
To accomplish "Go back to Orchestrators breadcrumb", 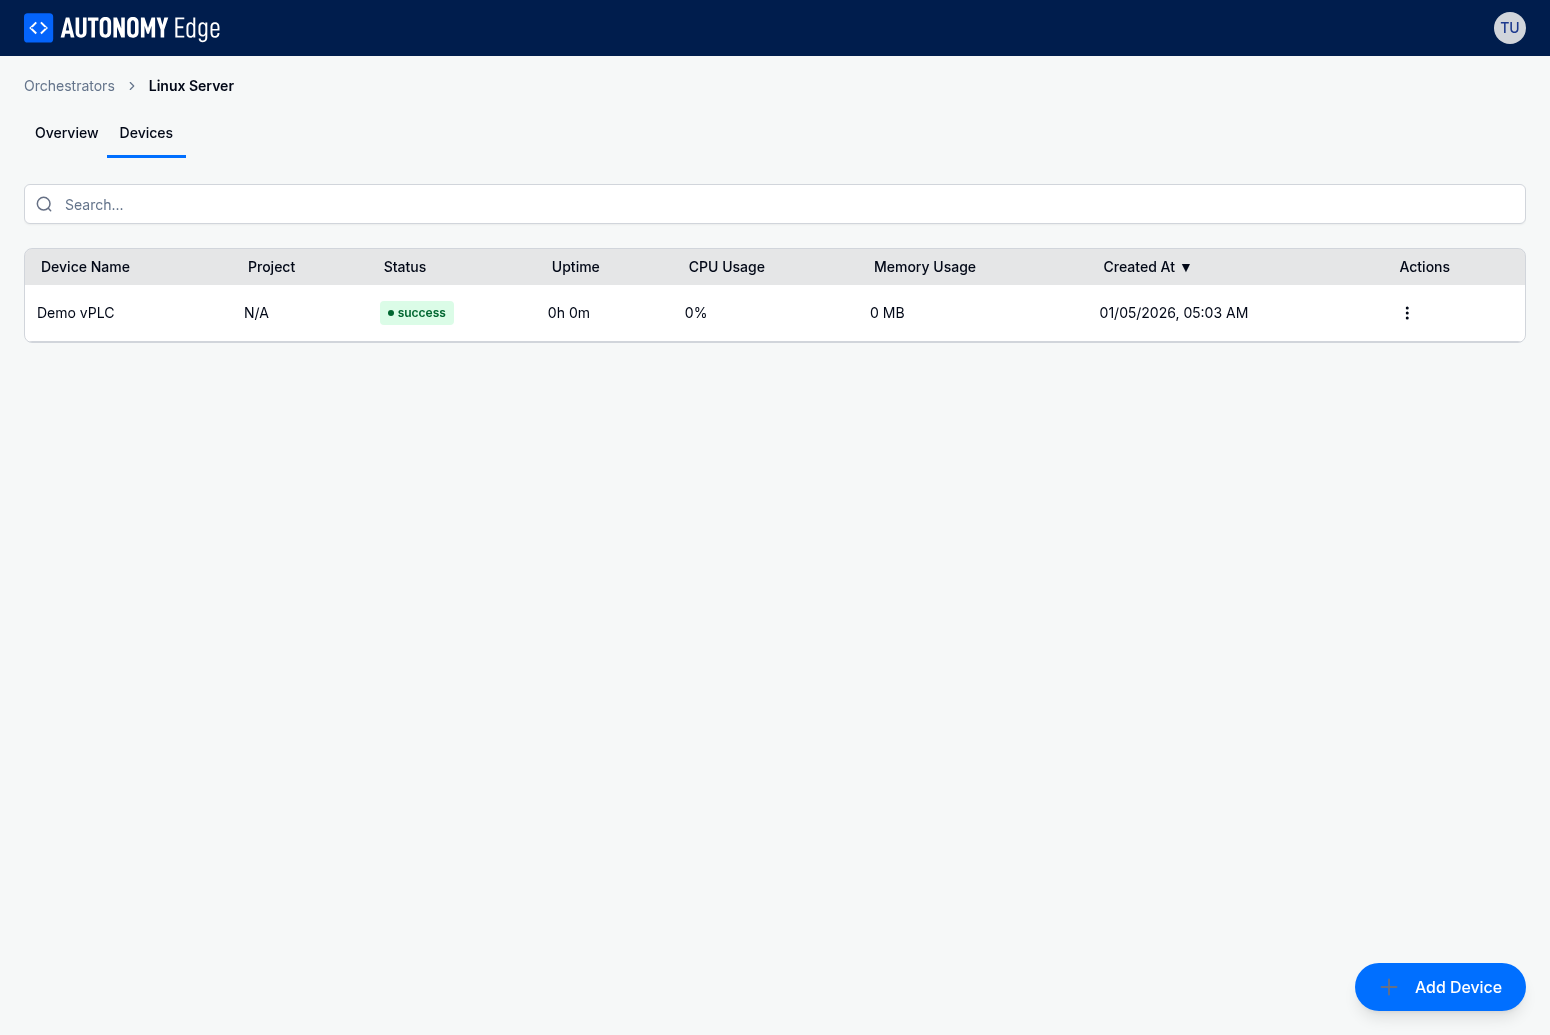I will click(x=69, y=86).
